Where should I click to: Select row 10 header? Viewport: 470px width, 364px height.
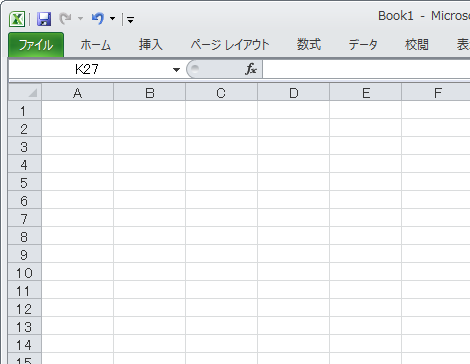[x=25, y=272]
